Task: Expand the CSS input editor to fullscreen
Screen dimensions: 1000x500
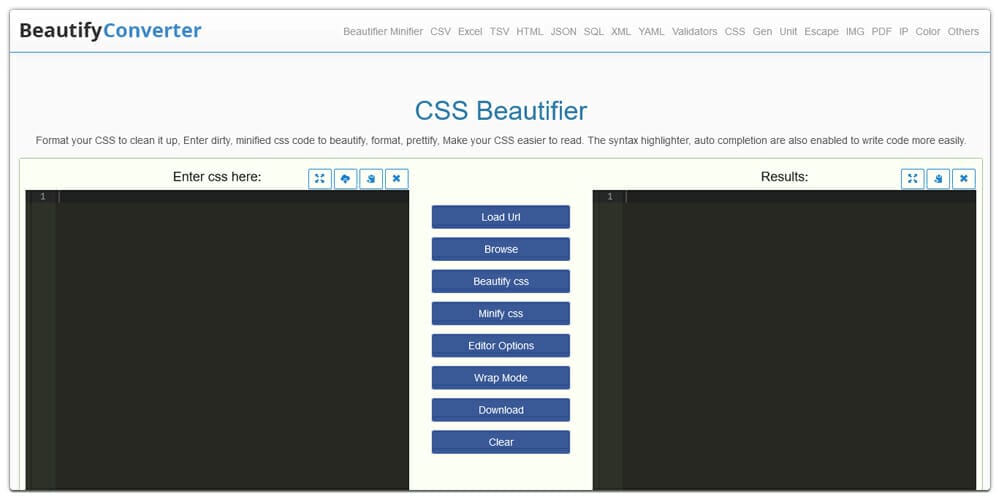Action: click(320, 179)
